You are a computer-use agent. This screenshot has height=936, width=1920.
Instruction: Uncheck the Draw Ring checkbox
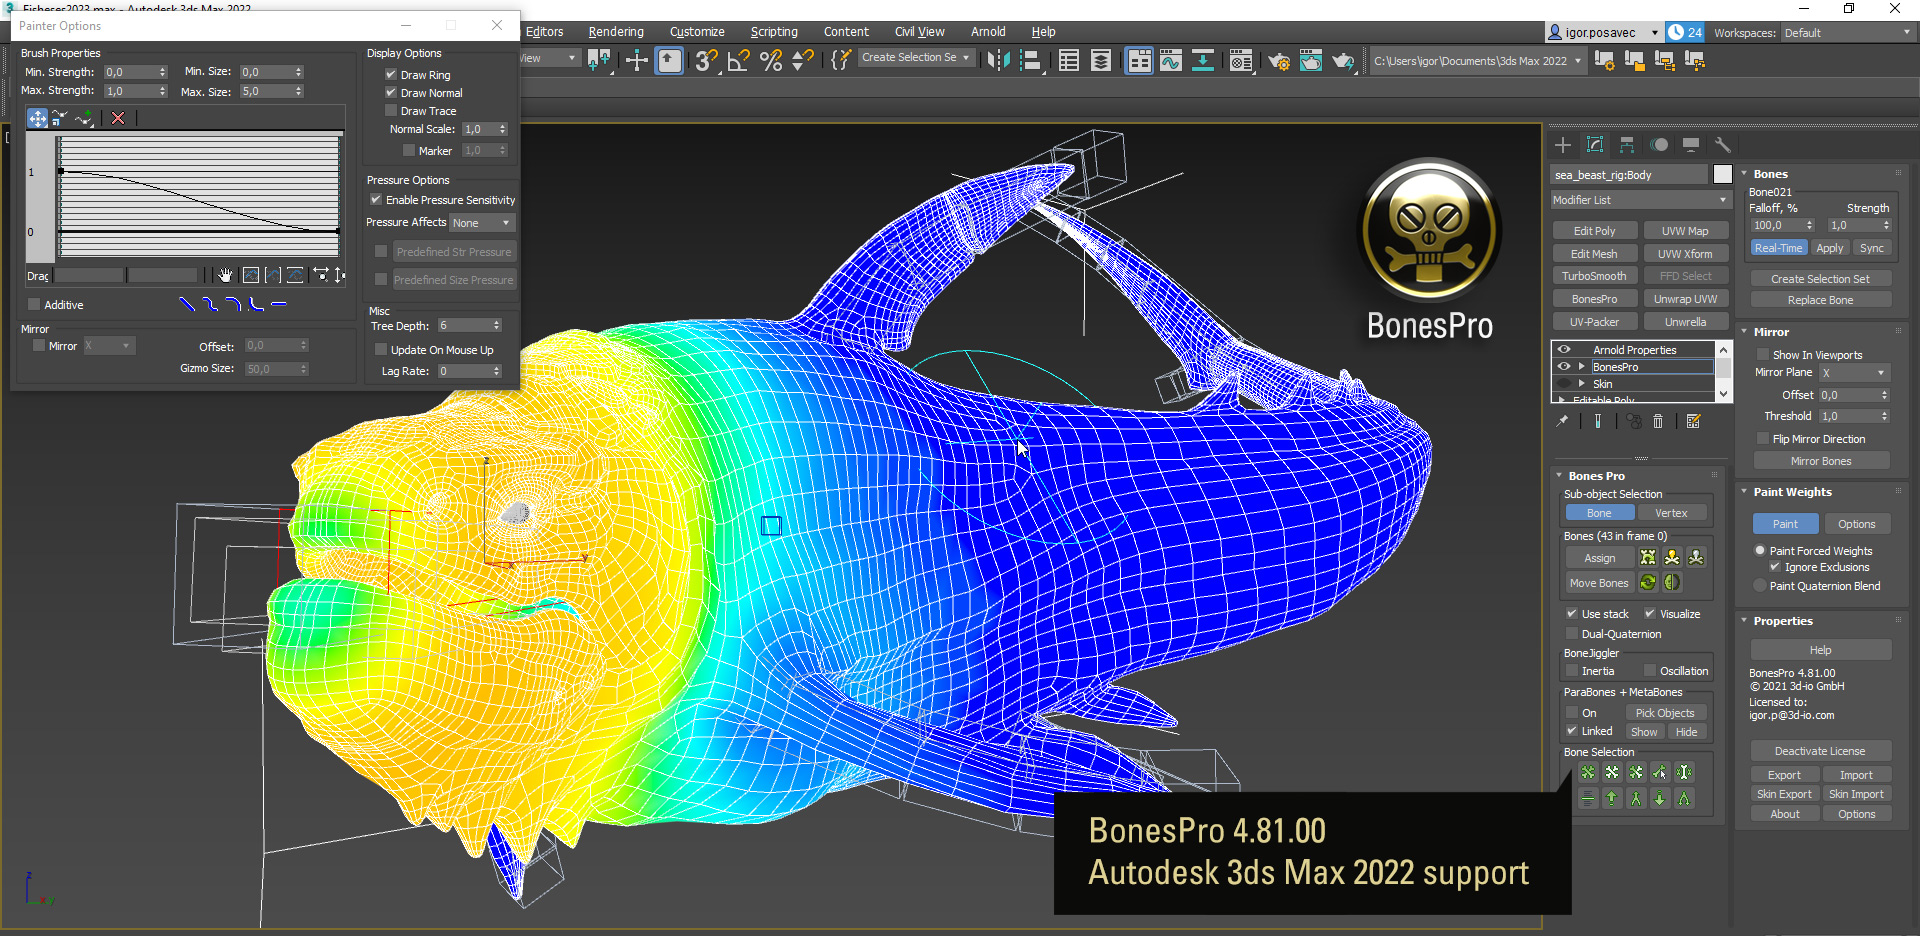[391, 75]
